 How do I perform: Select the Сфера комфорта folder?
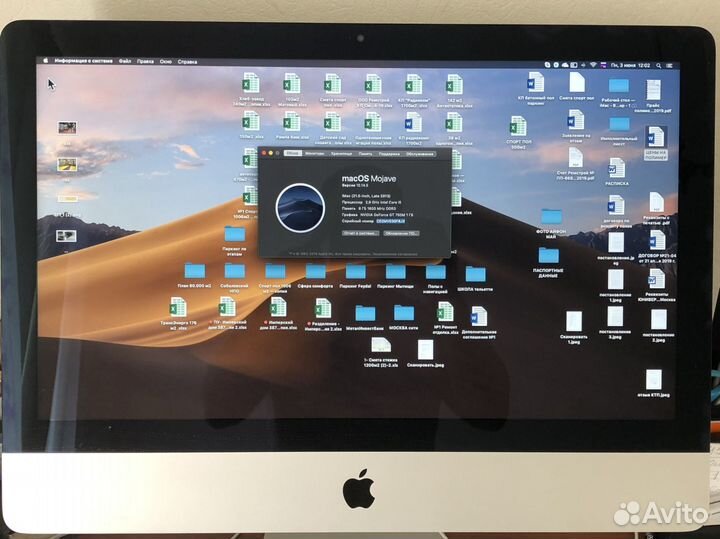(x=315, y=275)
